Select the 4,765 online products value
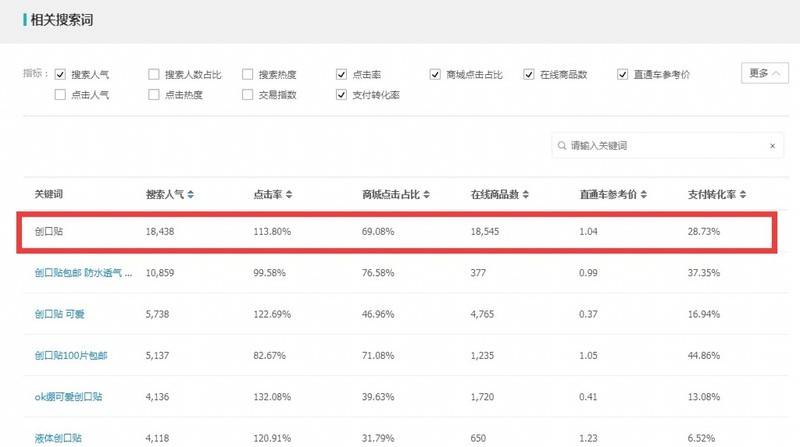Screen dimensions: 800x447 pos(482,314)
